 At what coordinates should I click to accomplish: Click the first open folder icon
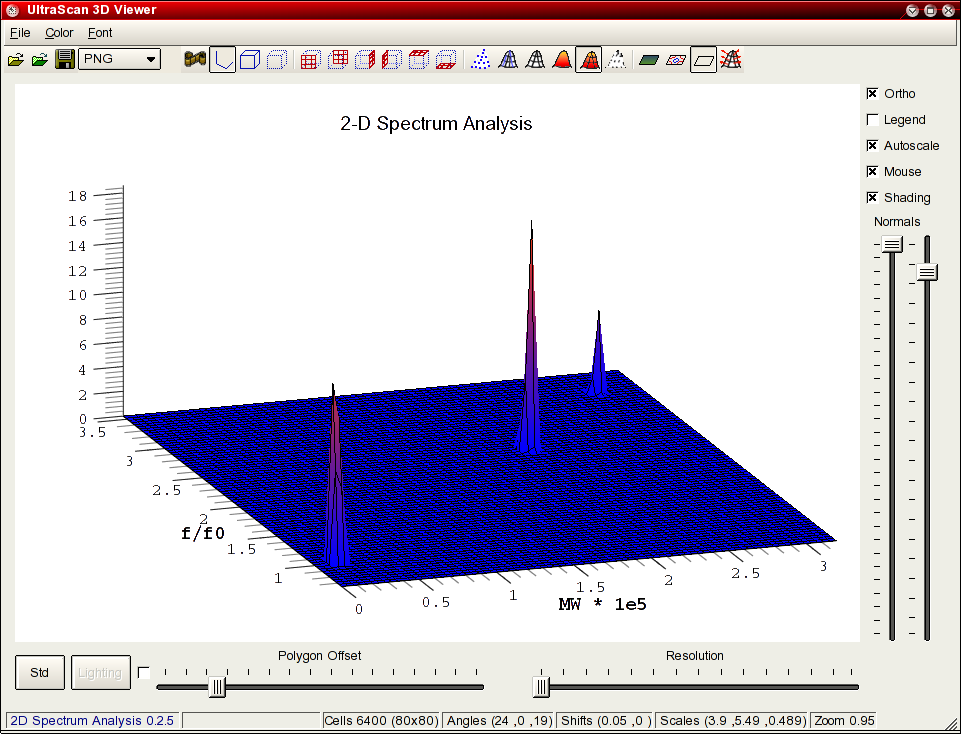pos(15,60)
